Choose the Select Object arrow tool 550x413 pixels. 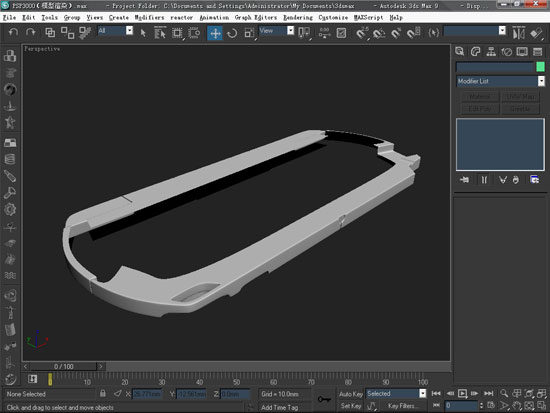[143, 33]
